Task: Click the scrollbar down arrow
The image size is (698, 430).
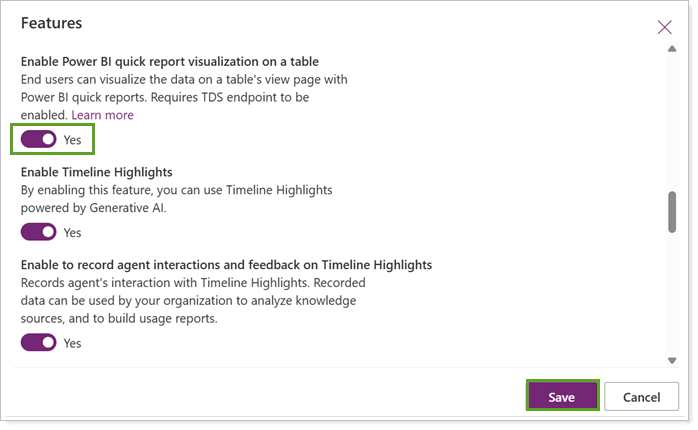Action: coord(672,360)
